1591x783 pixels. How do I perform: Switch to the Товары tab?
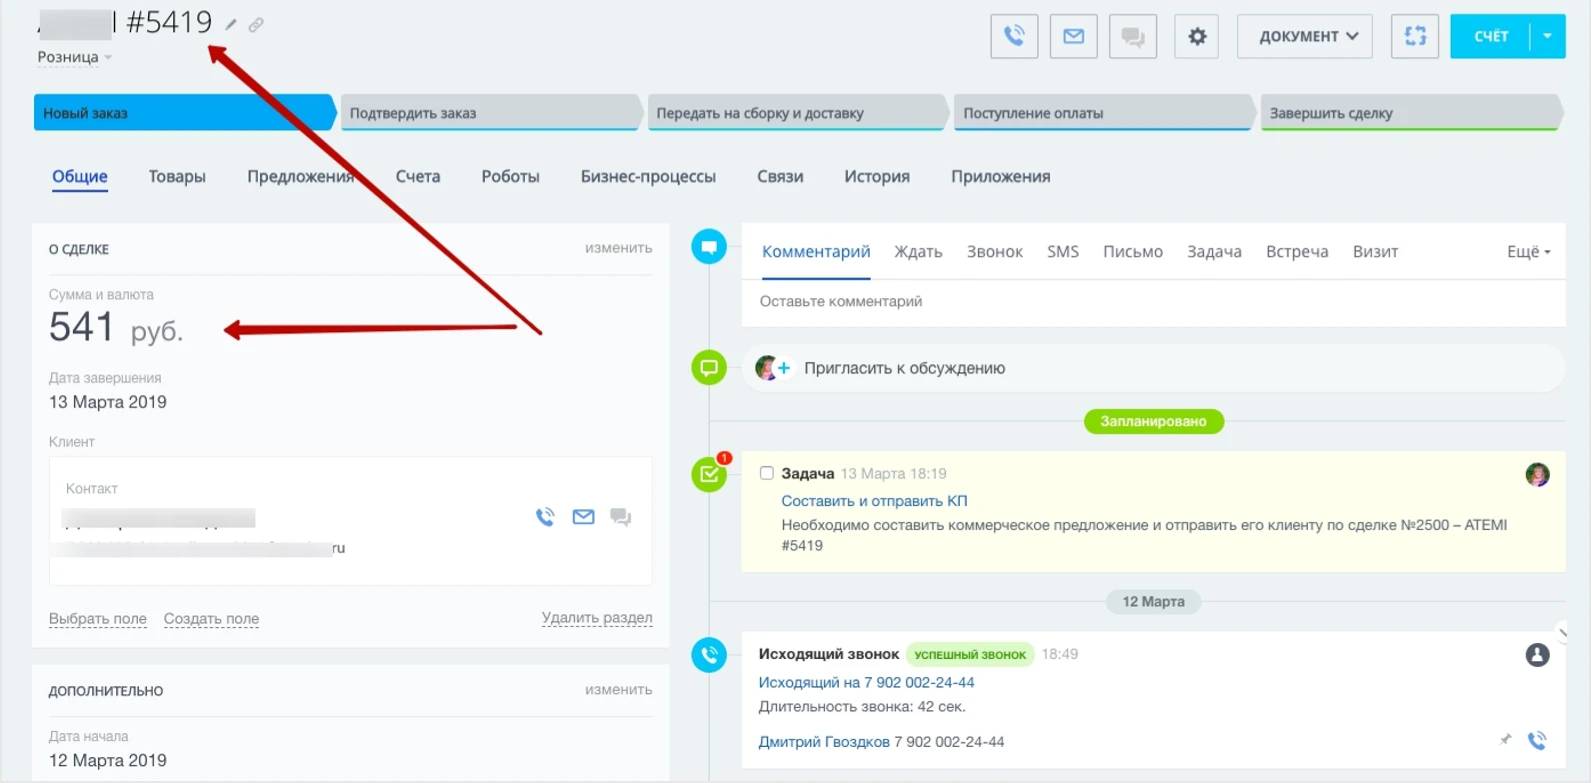point(177,177)
